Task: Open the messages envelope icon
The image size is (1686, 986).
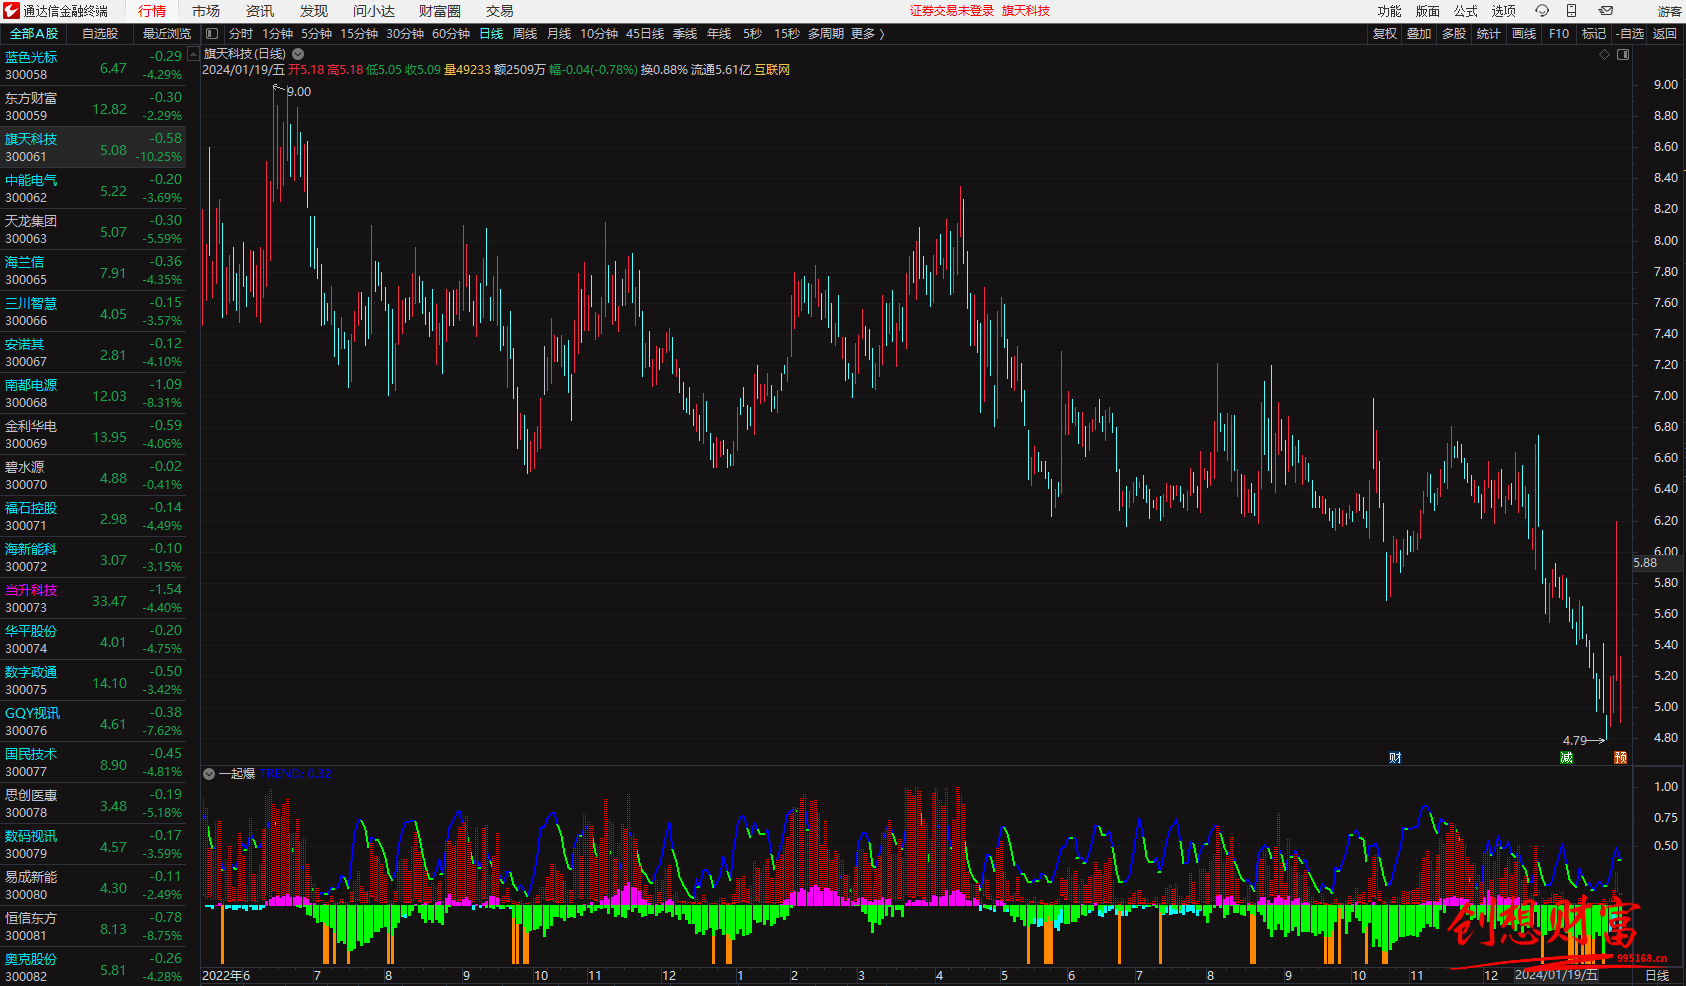Action: [x=1606, y=11]
